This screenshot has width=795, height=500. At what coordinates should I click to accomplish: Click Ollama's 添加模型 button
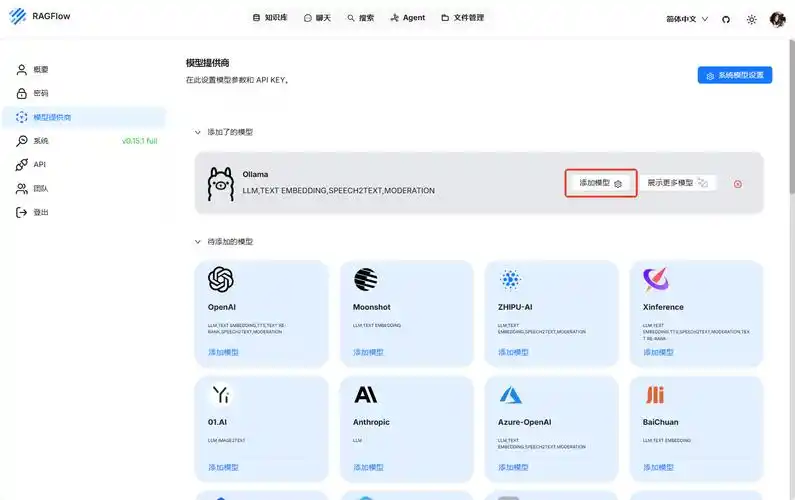click(x=601, y=183)
